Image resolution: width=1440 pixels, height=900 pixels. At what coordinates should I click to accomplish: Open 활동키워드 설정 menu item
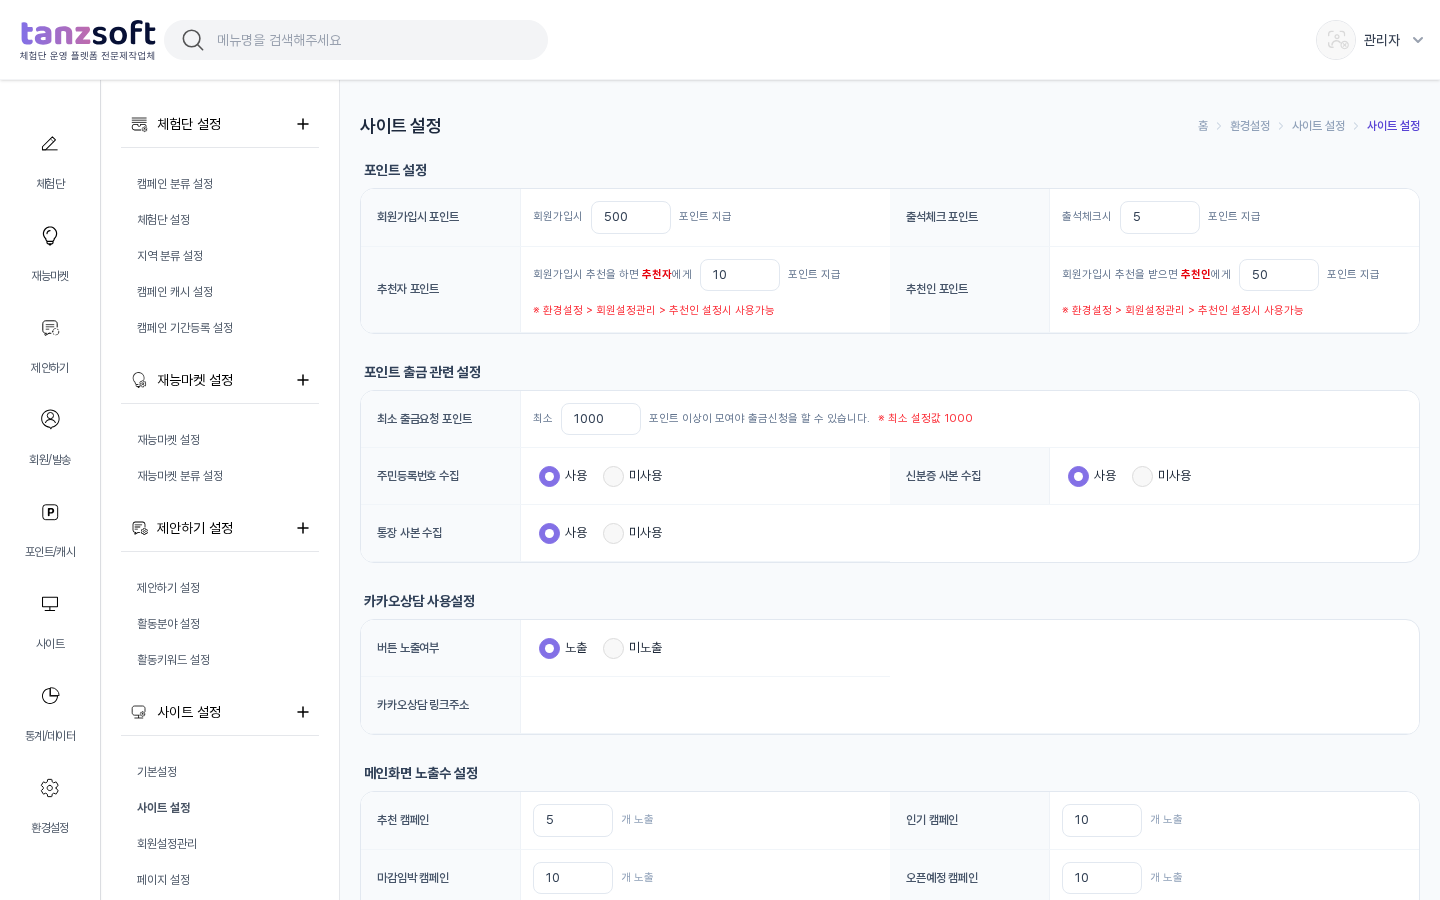point(174,660)
